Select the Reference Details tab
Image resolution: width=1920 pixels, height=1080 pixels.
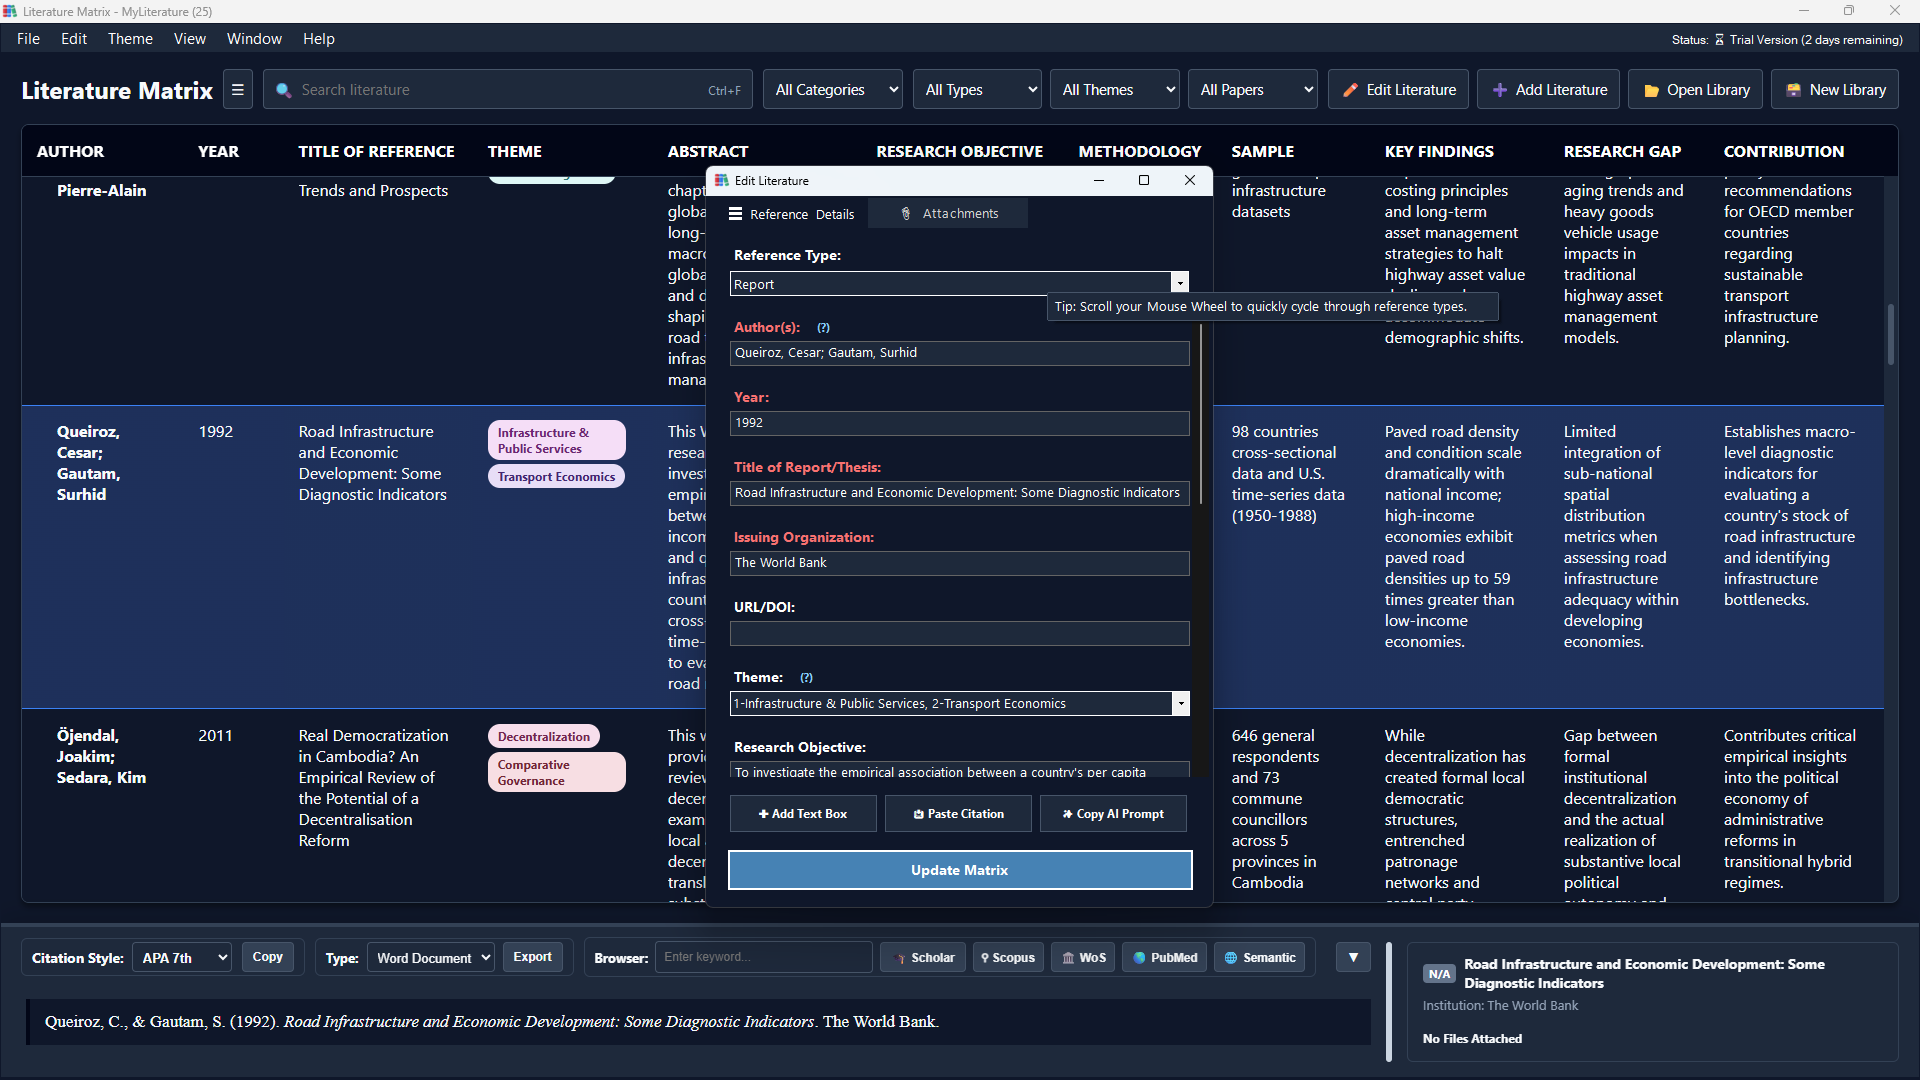[x=790, y=214]
